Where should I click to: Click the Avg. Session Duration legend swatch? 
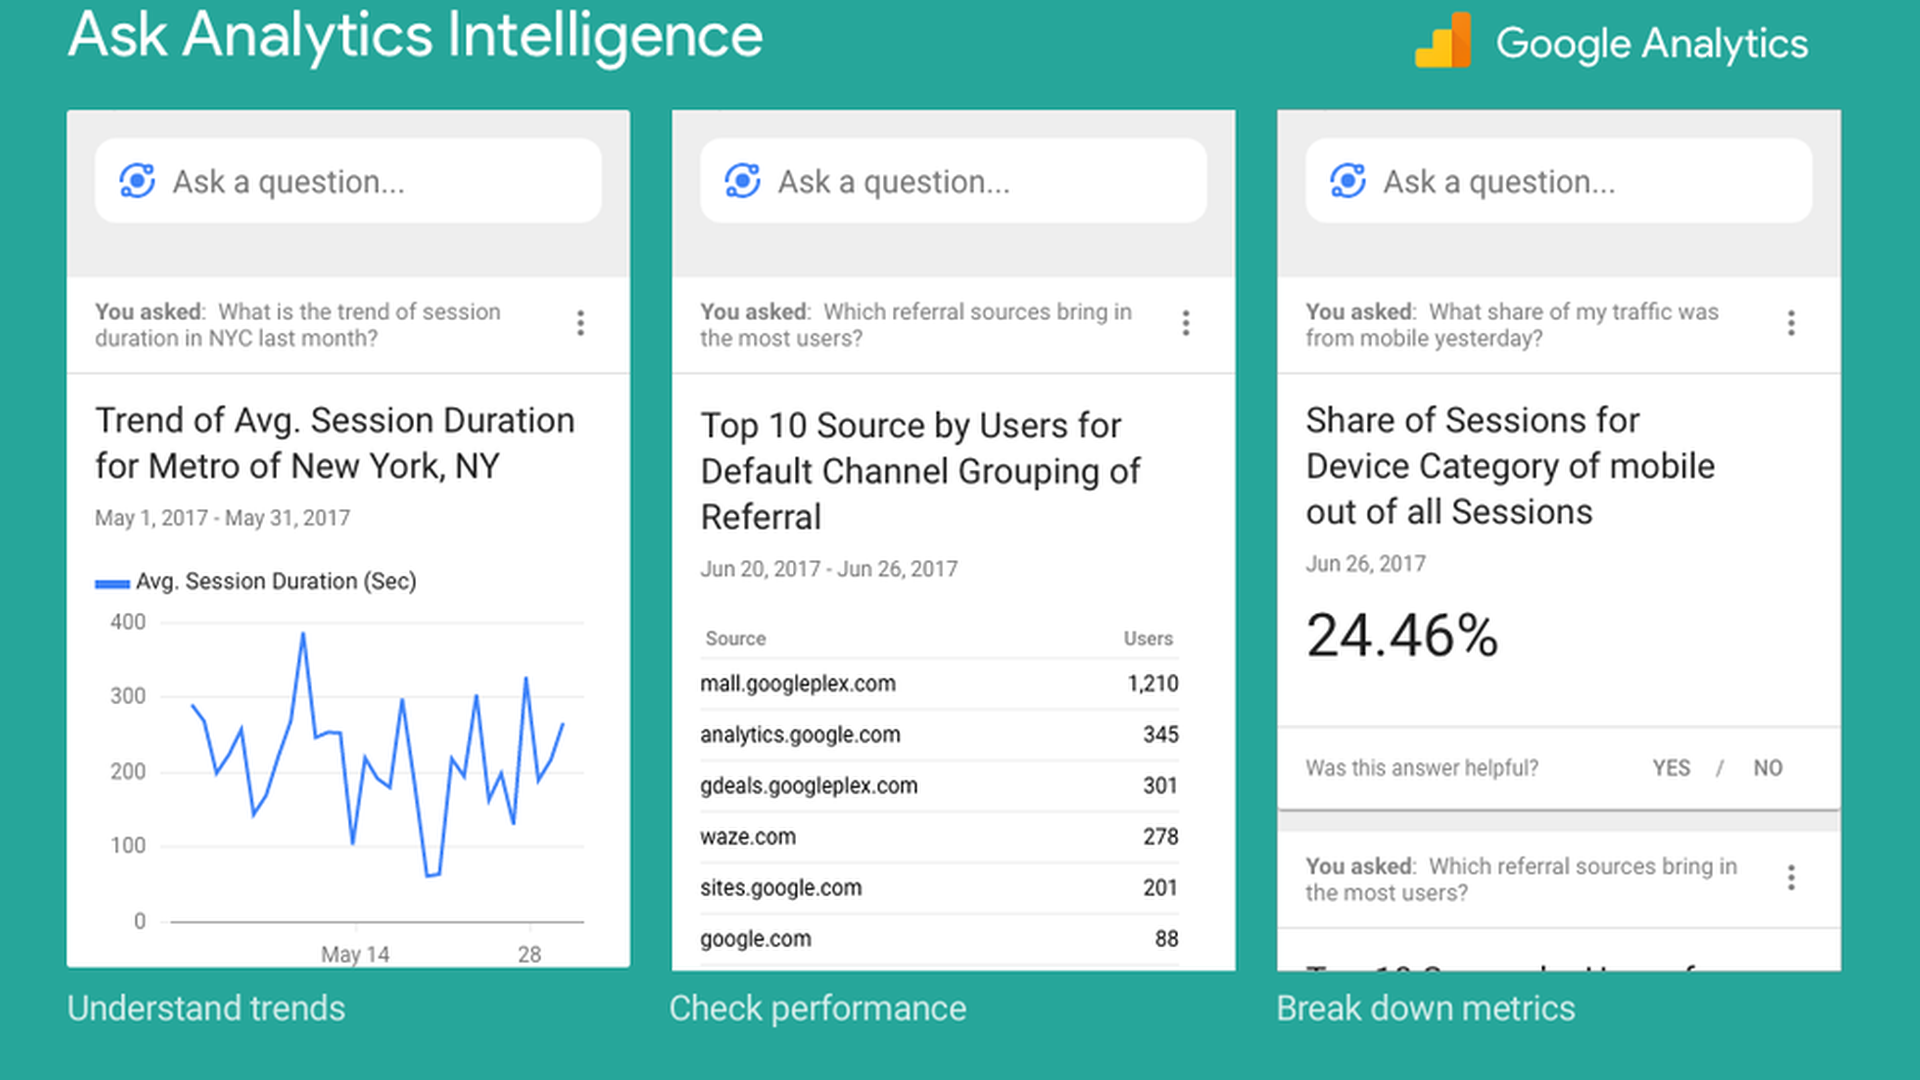pos(112,583)
